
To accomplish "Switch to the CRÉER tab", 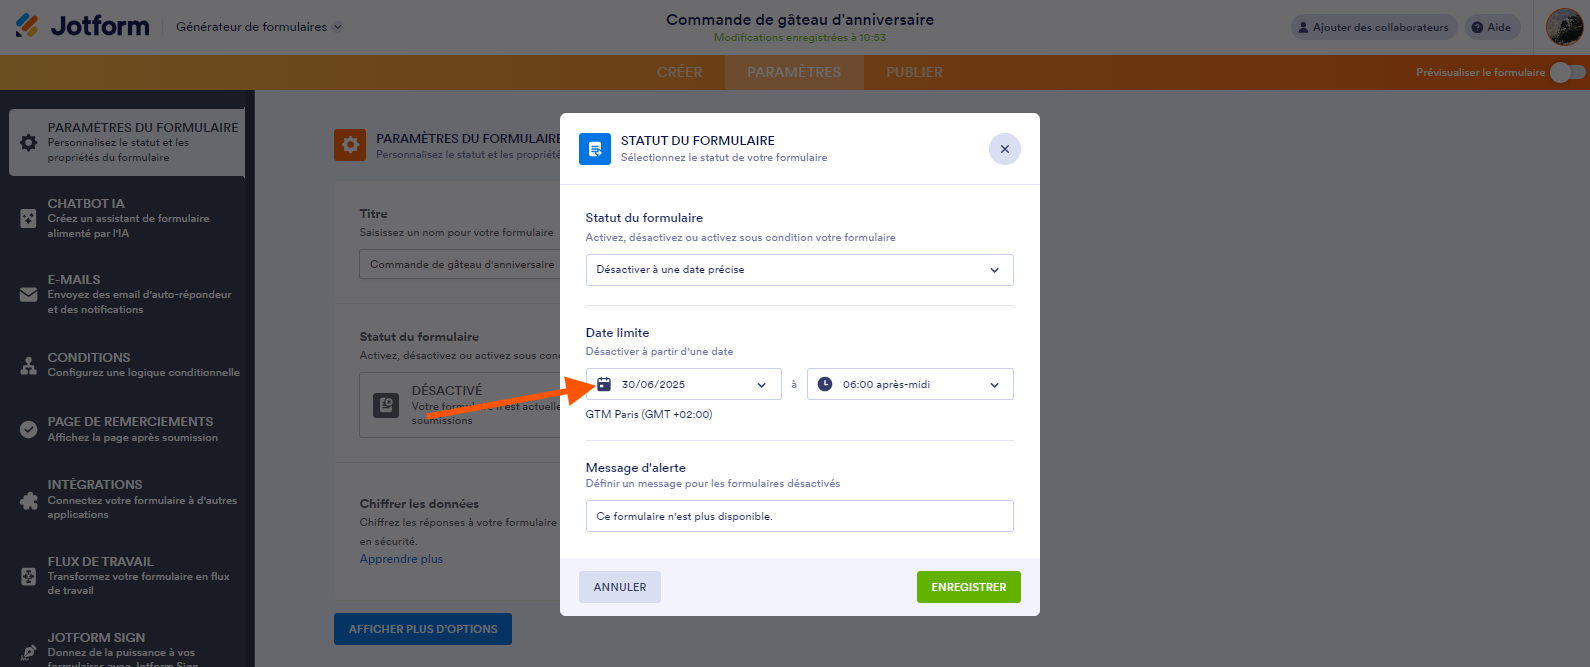I will click(680, 72).
